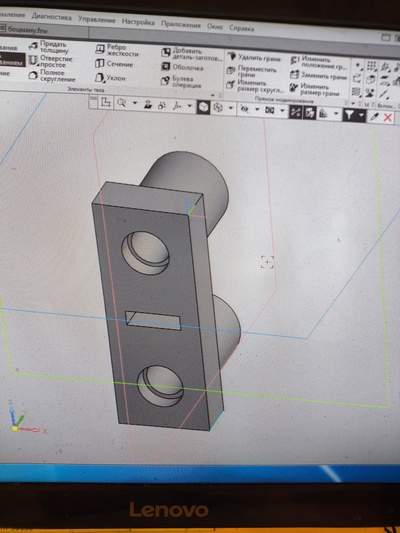400x533 pixels.
Task: Click Удалить грани tool
Action: point(254,57)
